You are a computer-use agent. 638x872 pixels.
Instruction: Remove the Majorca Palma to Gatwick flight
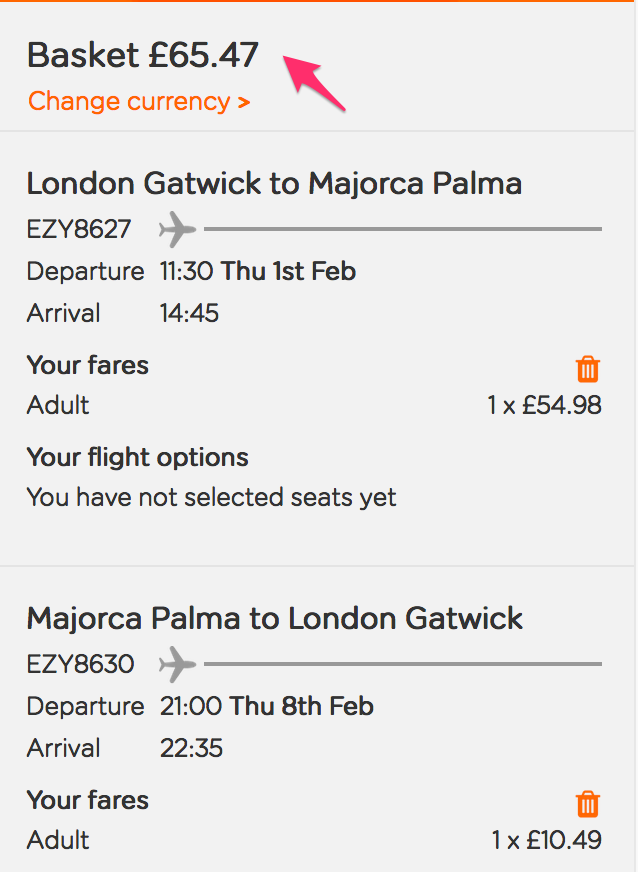(588, 803)
